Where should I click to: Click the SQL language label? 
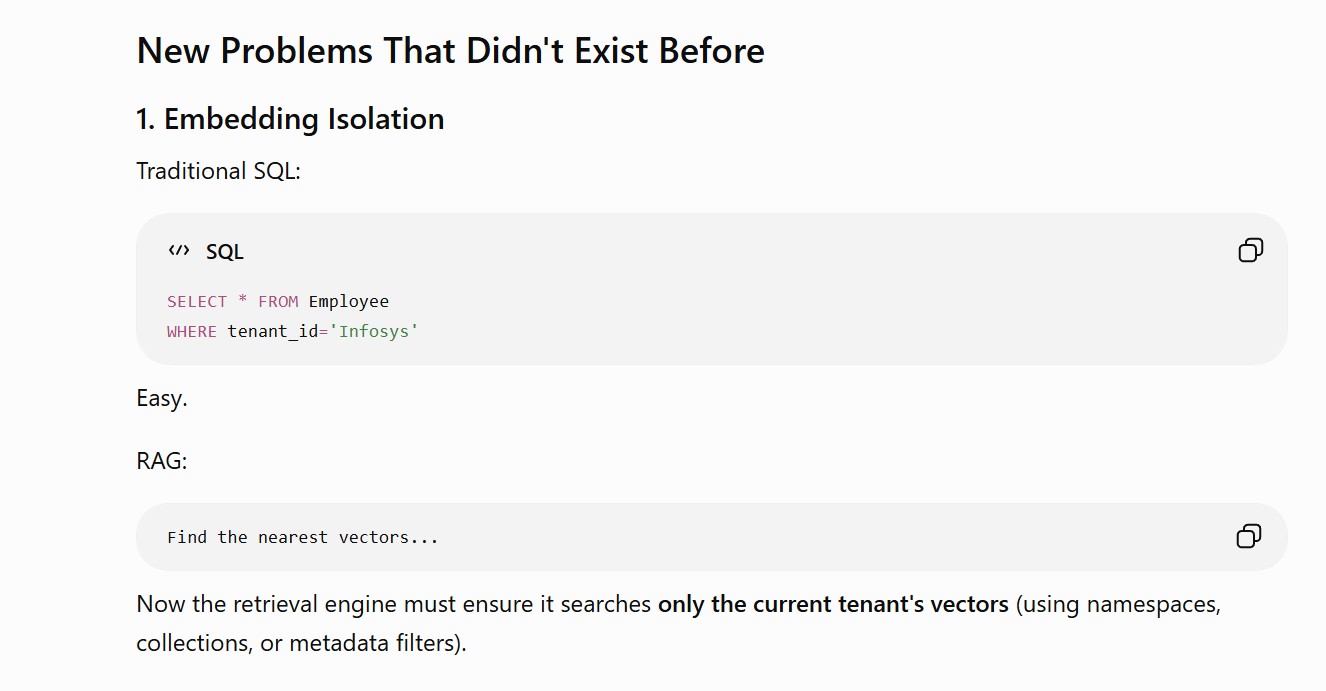coord(225,252)
